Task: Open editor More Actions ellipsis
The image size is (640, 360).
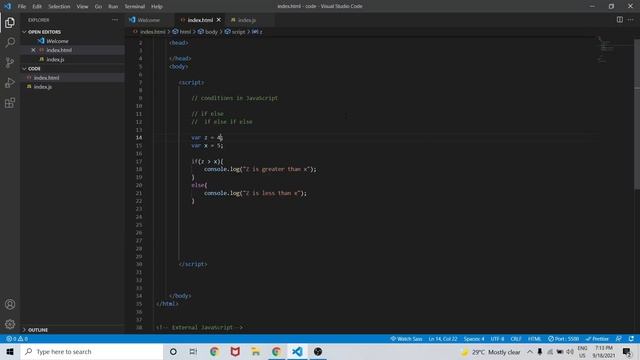Action: (x=631, y=20)
